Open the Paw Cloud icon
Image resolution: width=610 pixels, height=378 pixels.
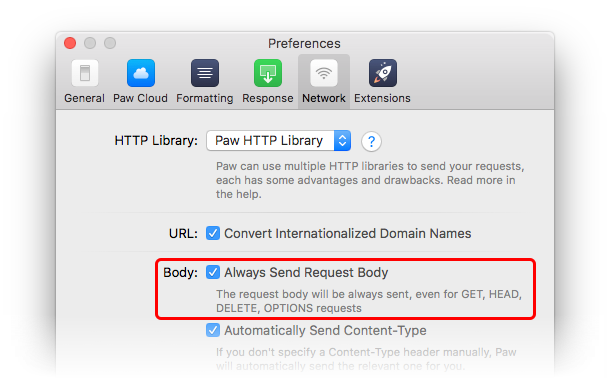[141, 73]
